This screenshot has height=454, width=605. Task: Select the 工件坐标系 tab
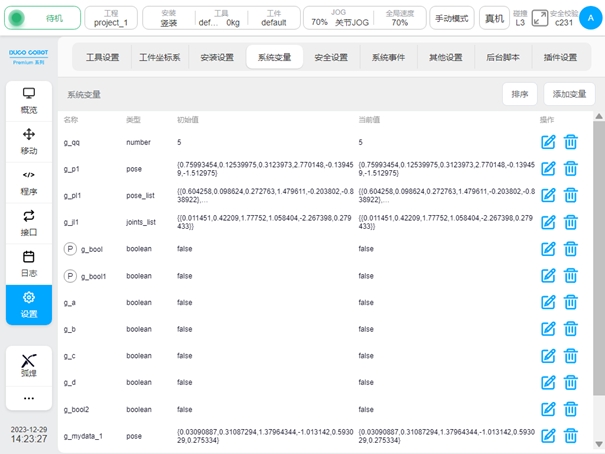pos(159,57)
